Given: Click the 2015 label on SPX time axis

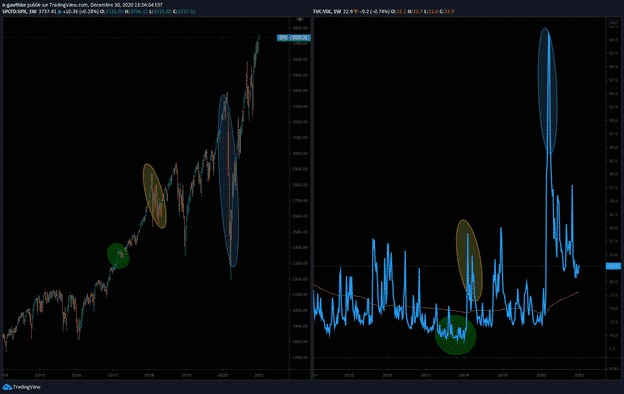Looking at the screenshot, I should coord(40,375).
